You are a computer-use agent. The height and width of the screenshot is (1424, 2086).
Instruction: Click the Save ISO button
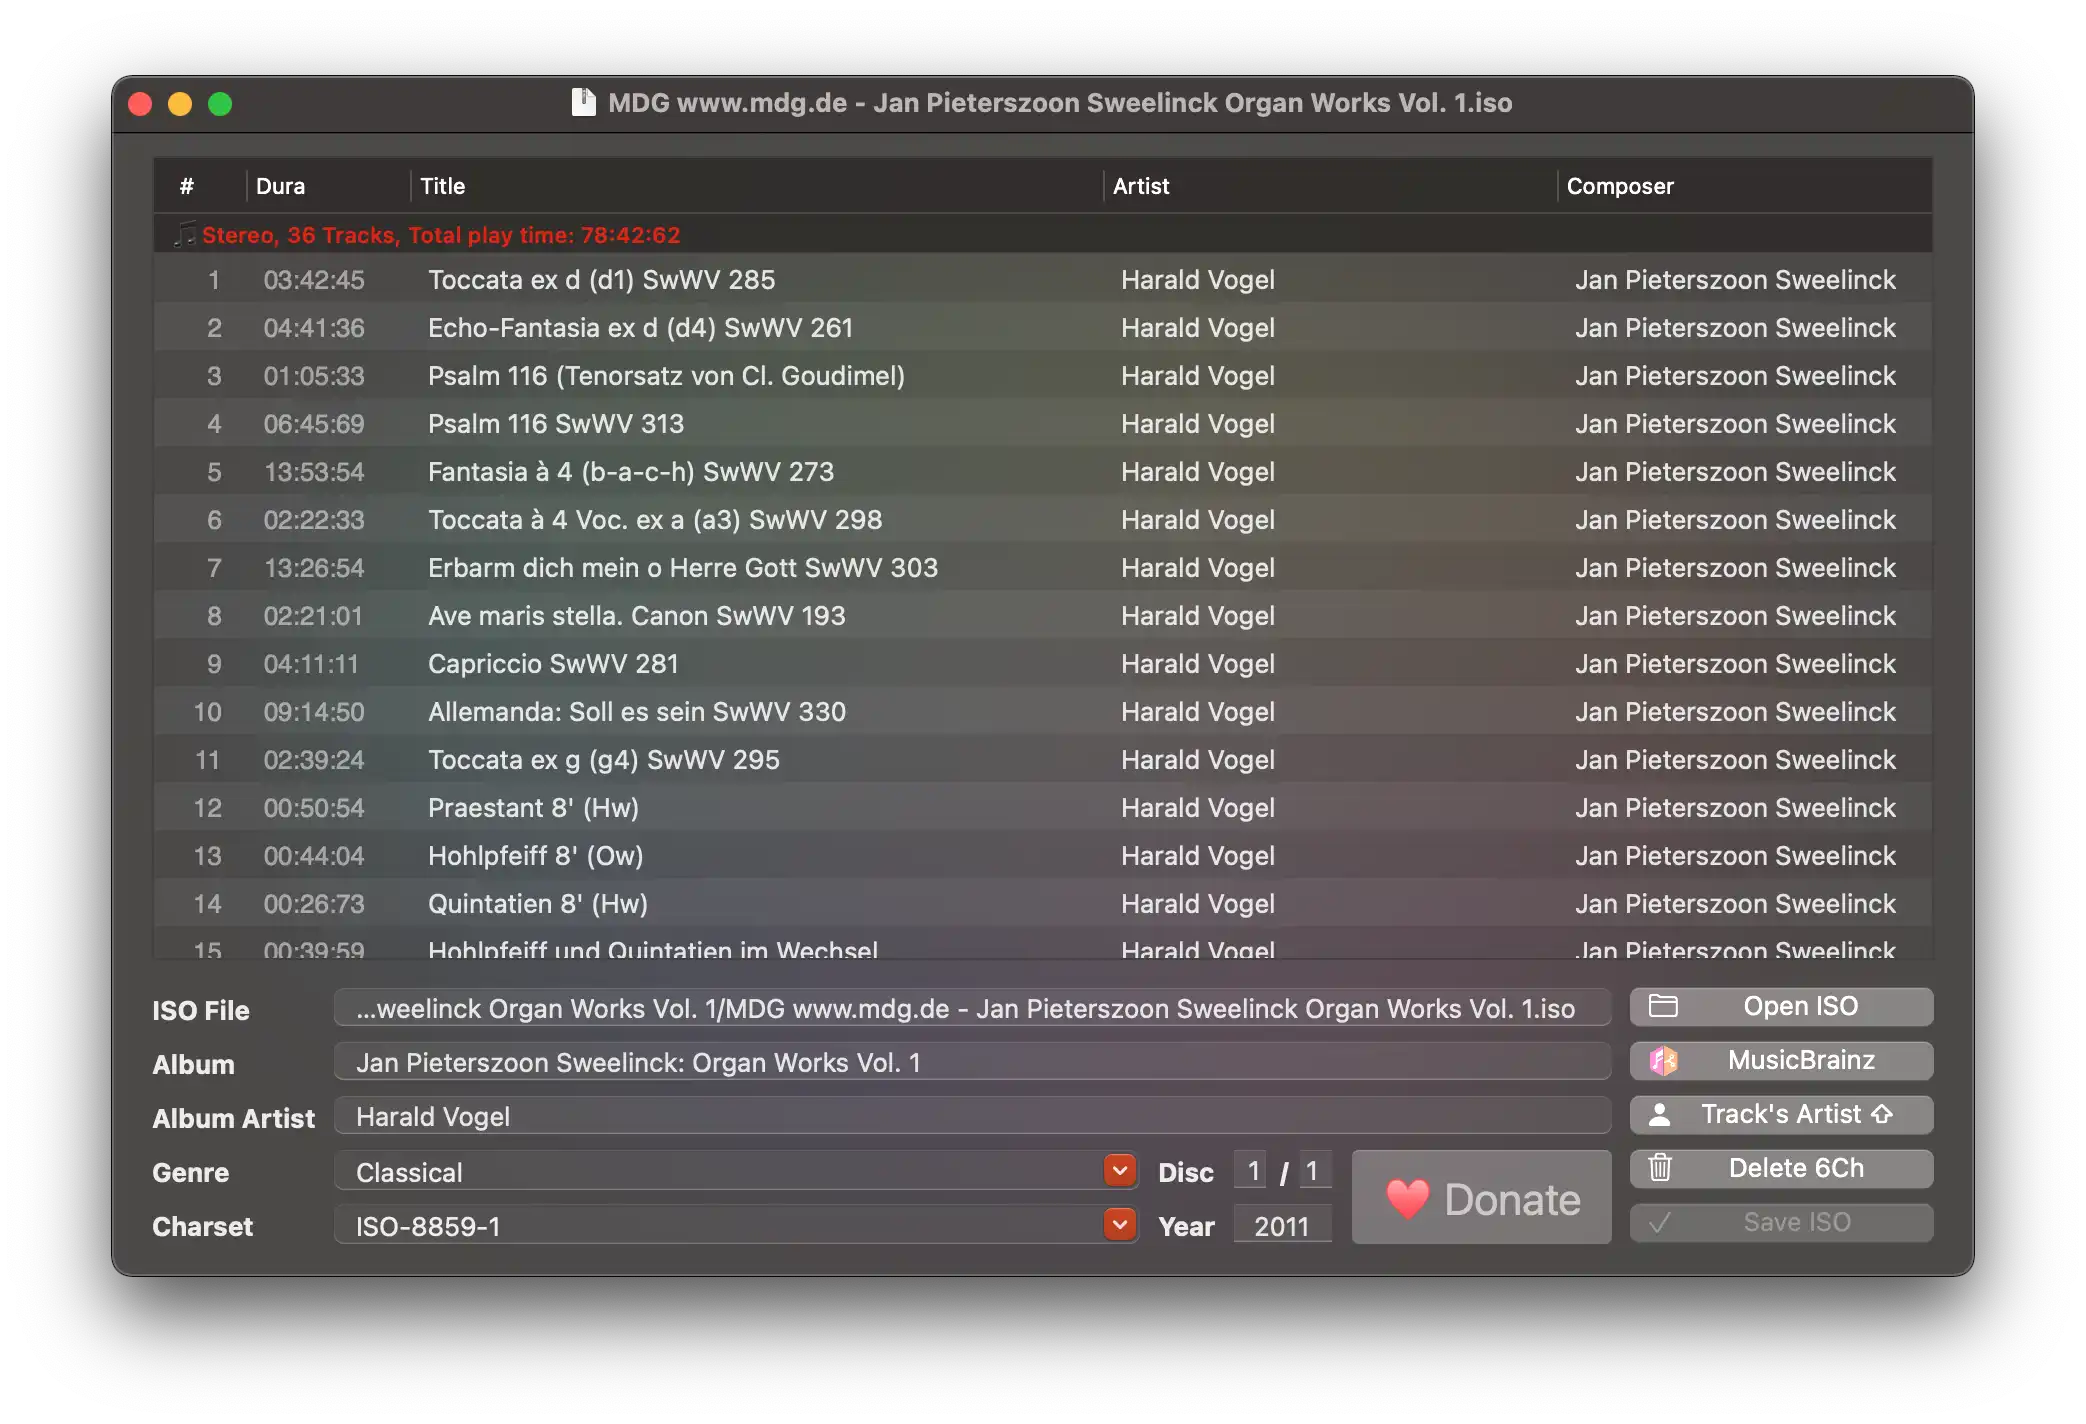[1796, 1221]
